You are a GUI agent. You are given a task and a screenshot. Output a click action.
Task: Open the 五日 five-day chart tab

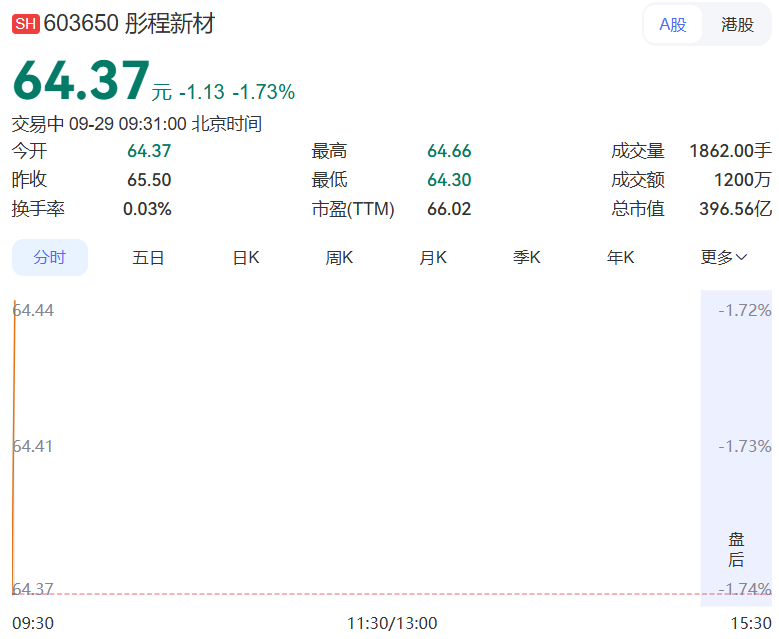point(148,257)
